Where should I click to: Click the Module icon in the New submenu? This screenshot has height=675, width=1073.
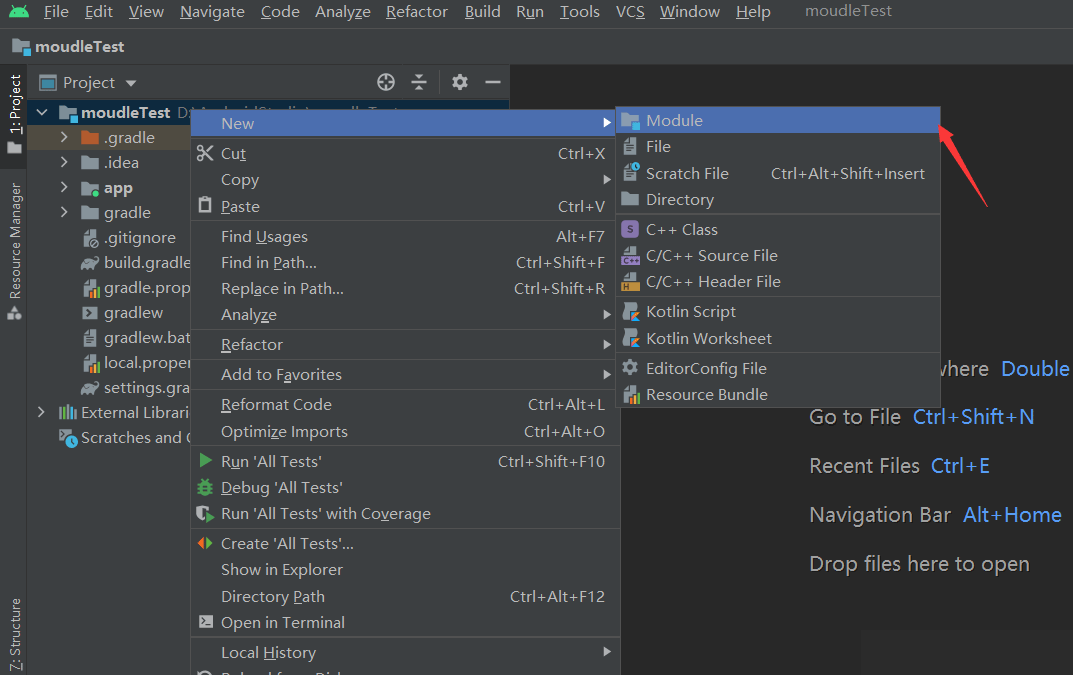(630, 120)
